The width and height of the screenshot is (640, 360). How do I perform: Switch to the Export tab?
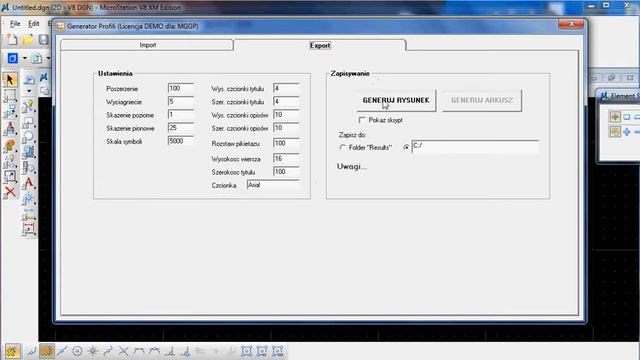click(x=320, y=45)
